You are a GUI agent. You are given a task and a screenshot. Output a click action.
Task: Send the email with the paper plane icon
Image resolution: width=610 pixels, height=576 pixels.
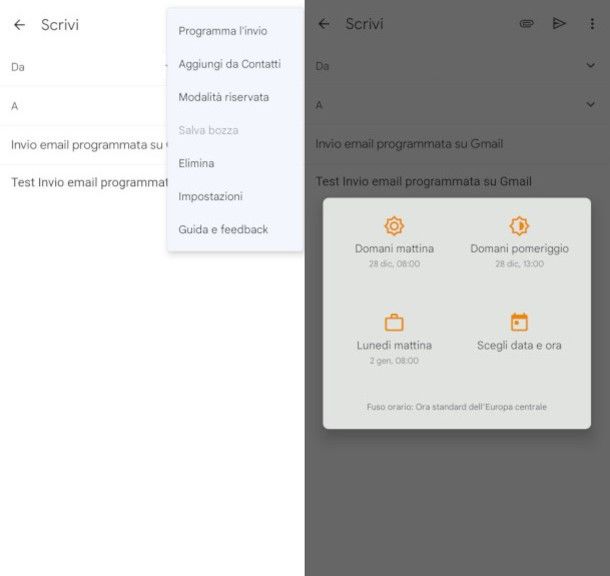tap(559, 23)
